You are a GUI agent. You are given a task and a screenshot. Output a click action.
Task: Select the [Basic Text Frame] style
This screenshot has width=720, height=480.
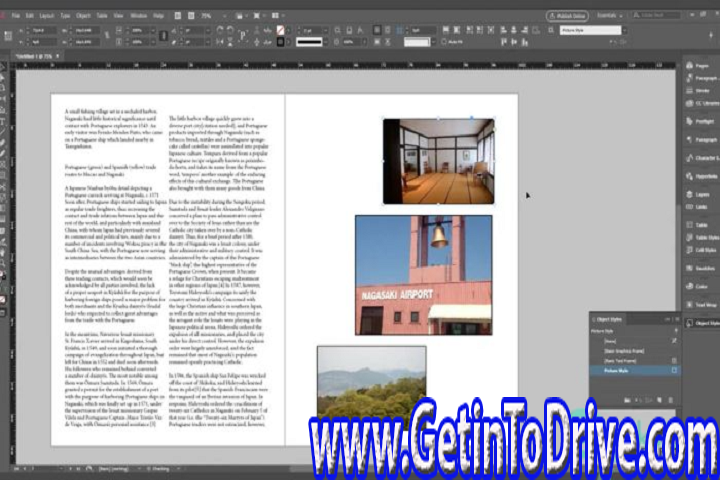pyautogui.click(x=634, y=361)
